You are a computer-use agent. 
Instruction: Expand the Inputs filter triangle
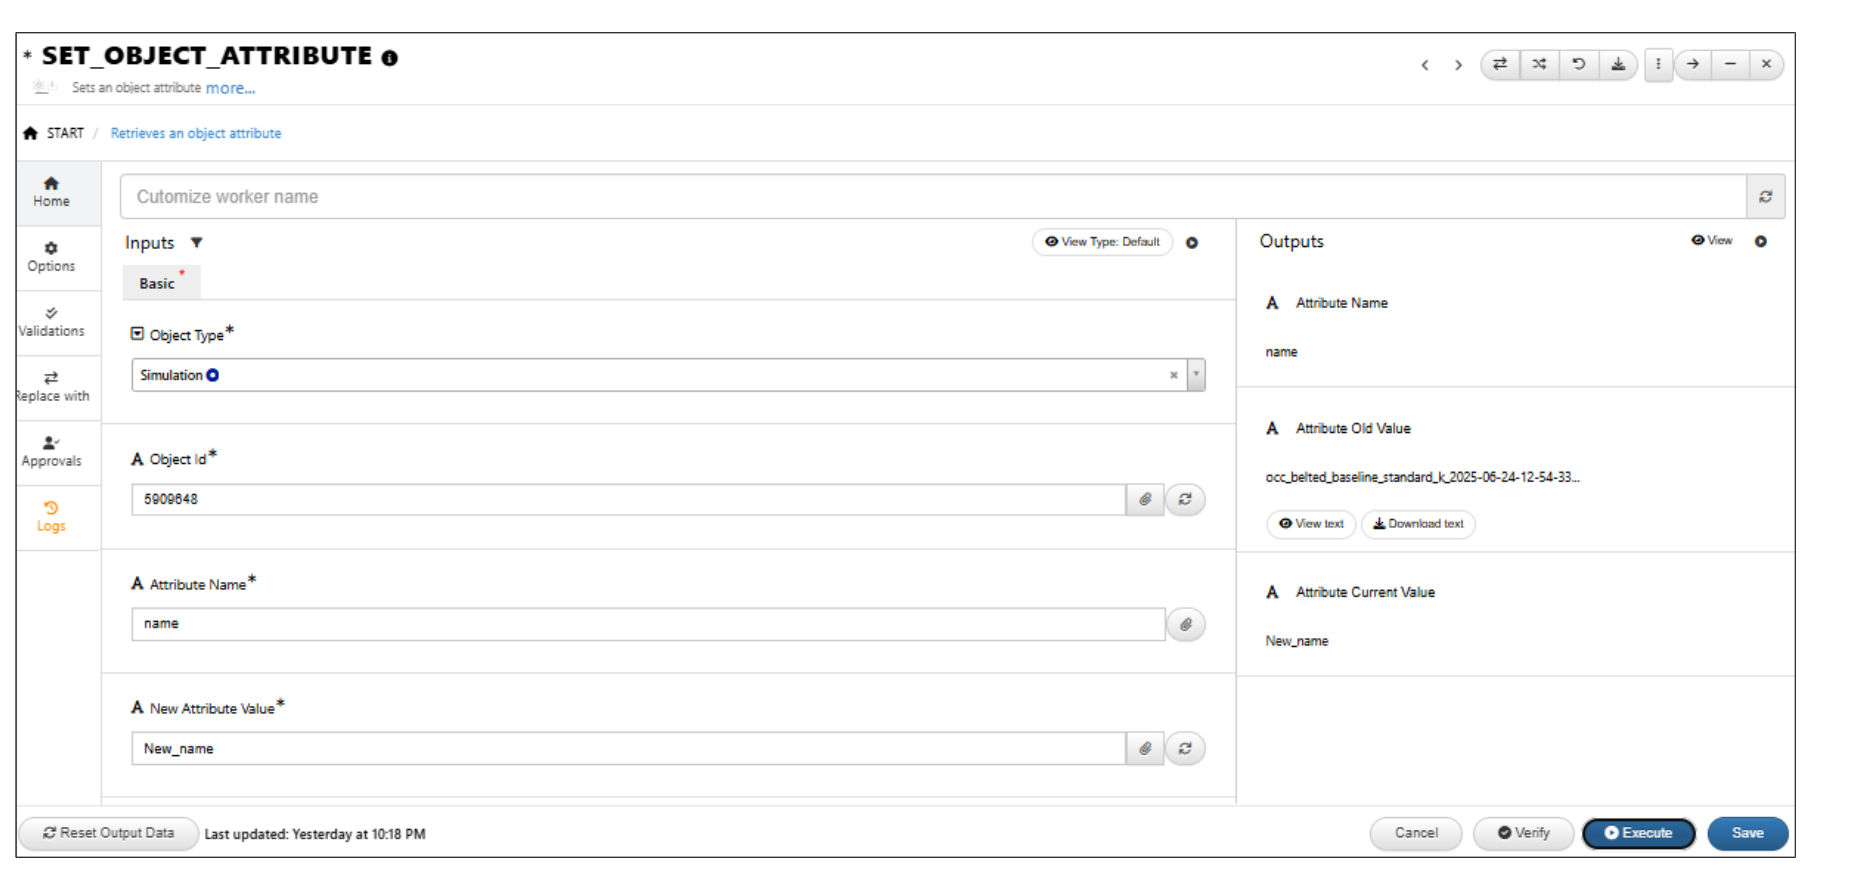197,242
